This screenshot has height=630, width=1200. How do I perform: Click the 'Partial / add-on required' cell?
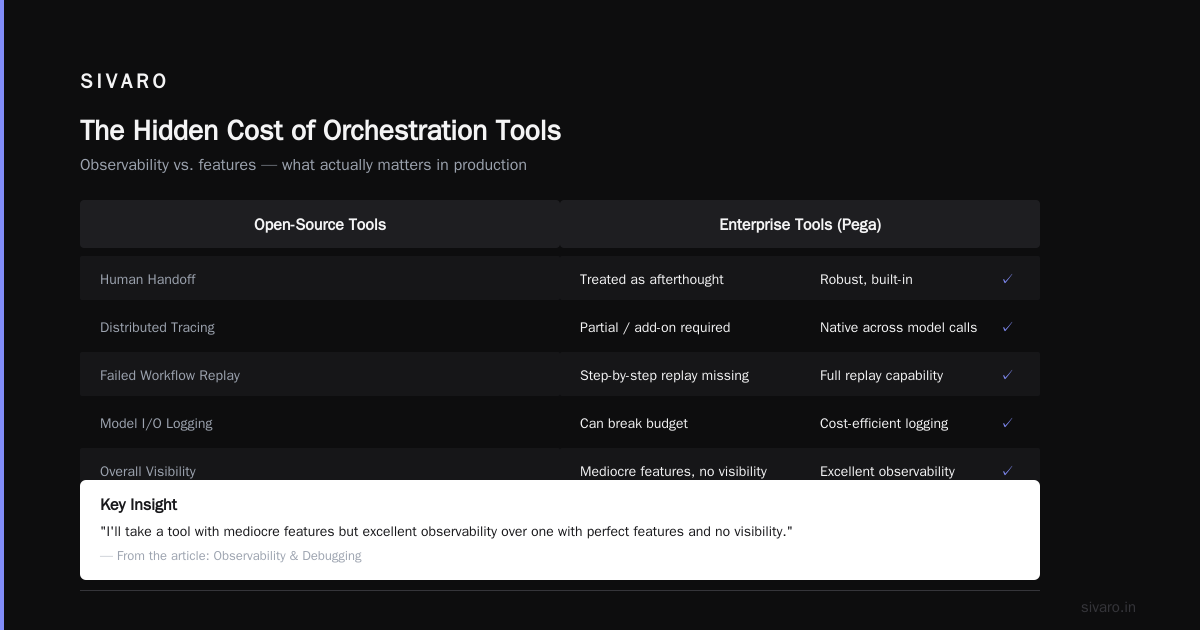pyautogui.click(x=655, y=327)
